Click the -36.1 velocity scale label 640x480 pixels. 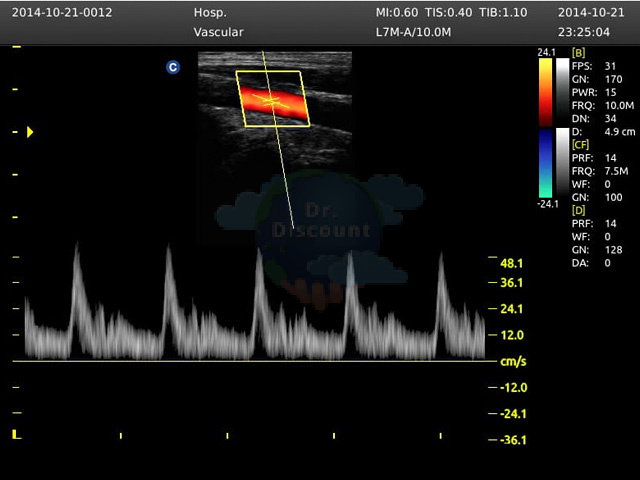click(x=513, y=440)
